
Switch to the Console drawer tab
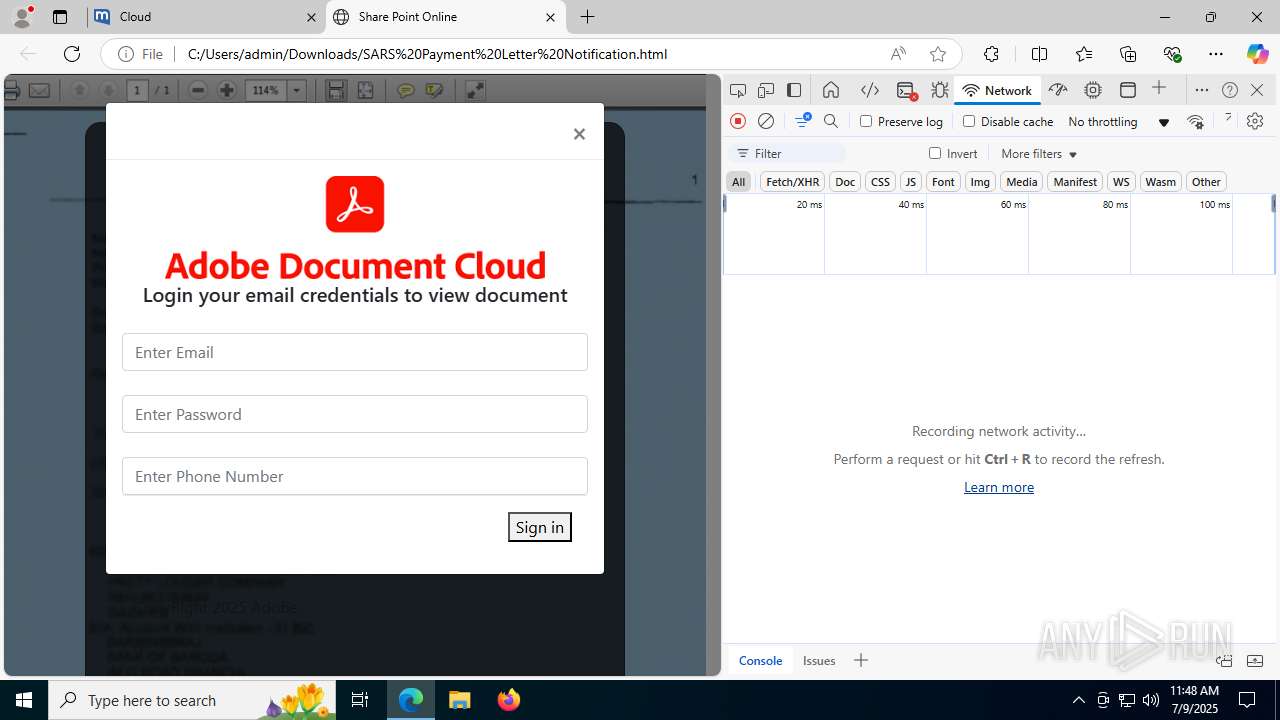coord(760,660)
